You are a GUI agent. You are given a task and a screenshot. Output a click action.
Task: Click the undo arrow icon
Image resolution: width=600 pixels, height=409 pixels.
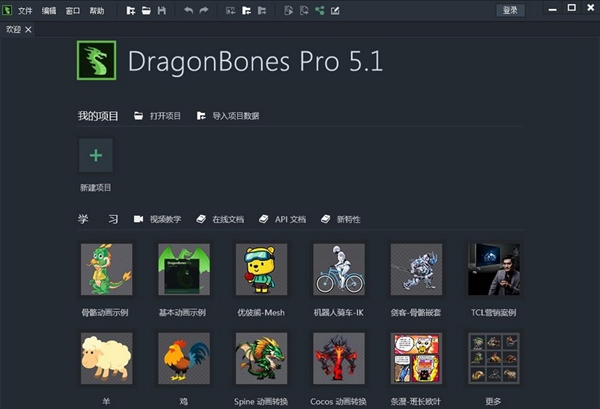pyautogui.click(x=188, y=11)
